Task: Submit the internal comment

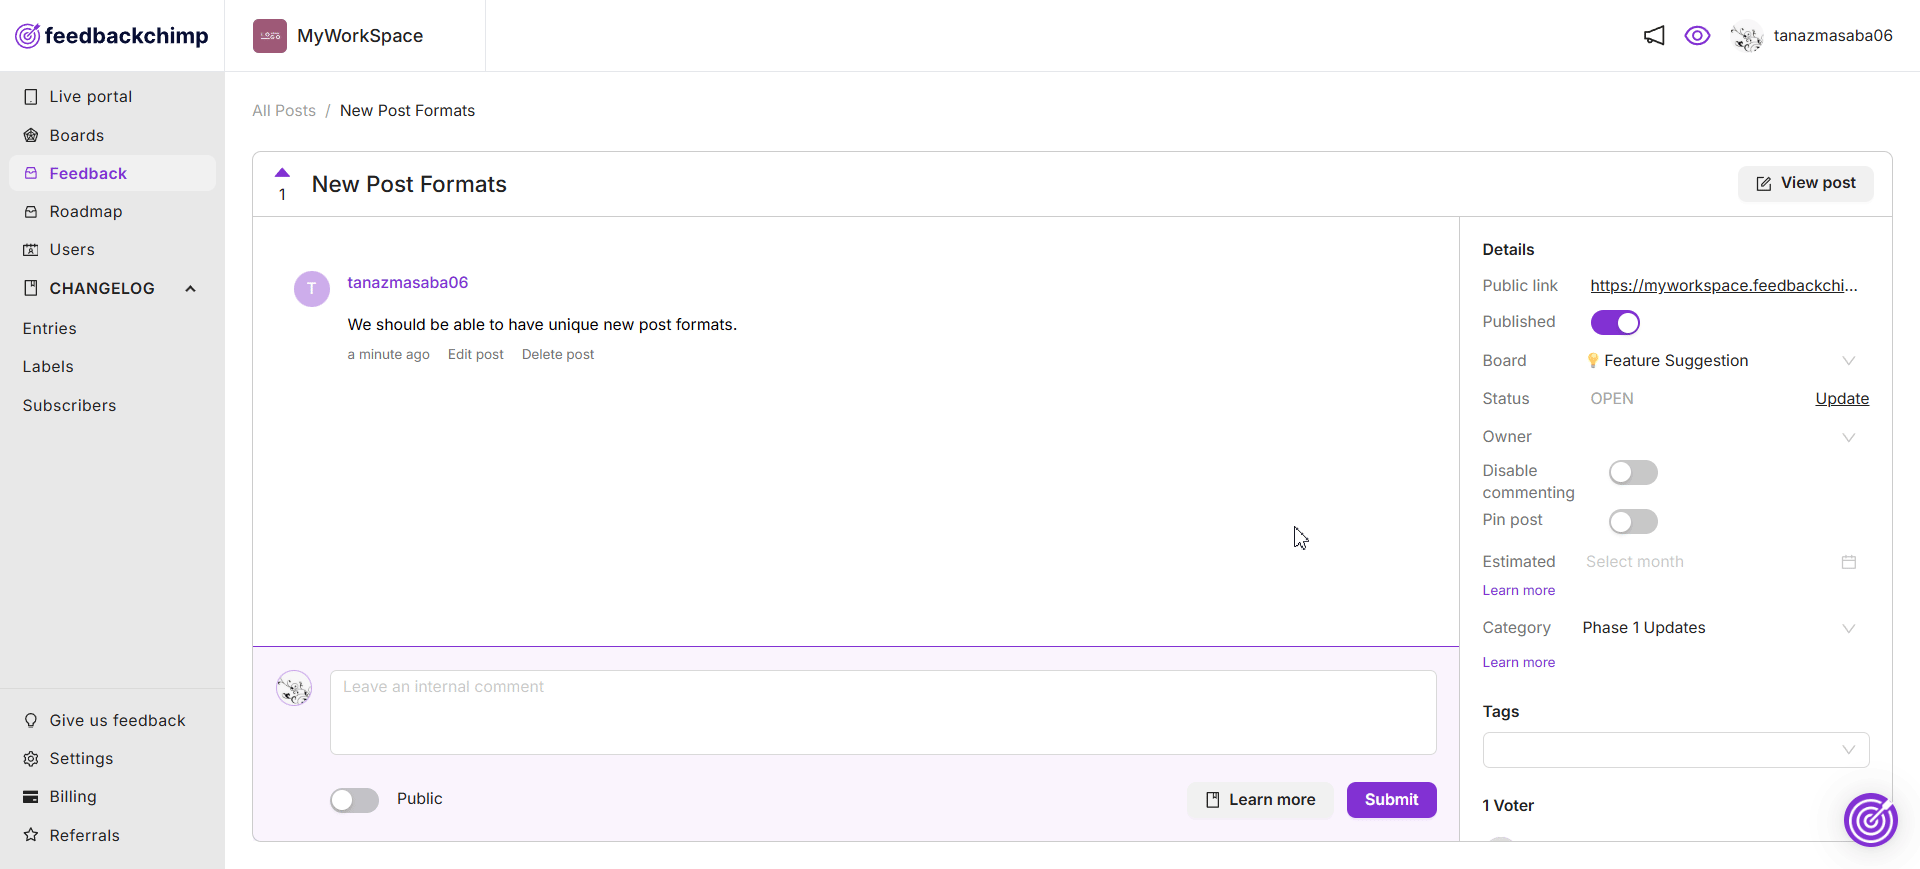Action: pos(1391,800)
